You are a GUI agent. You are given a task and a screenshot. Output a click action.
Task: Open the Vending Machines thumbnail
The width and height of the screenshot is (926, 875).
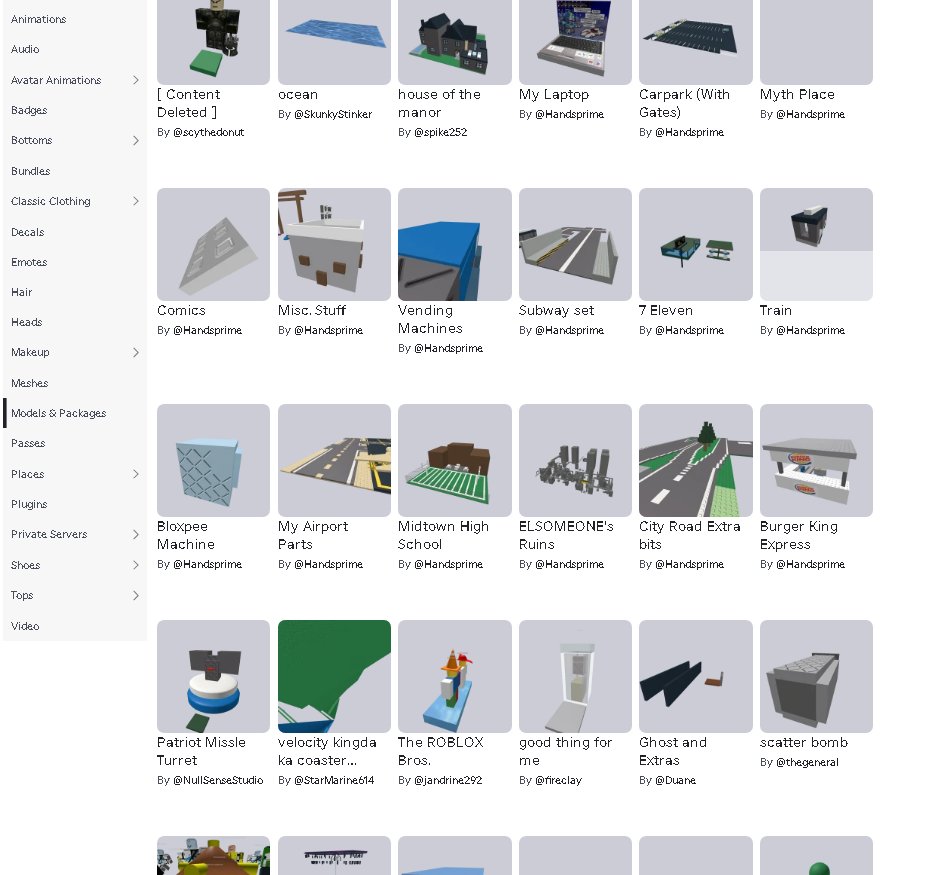pyautogui.click(x=455, y=244)
